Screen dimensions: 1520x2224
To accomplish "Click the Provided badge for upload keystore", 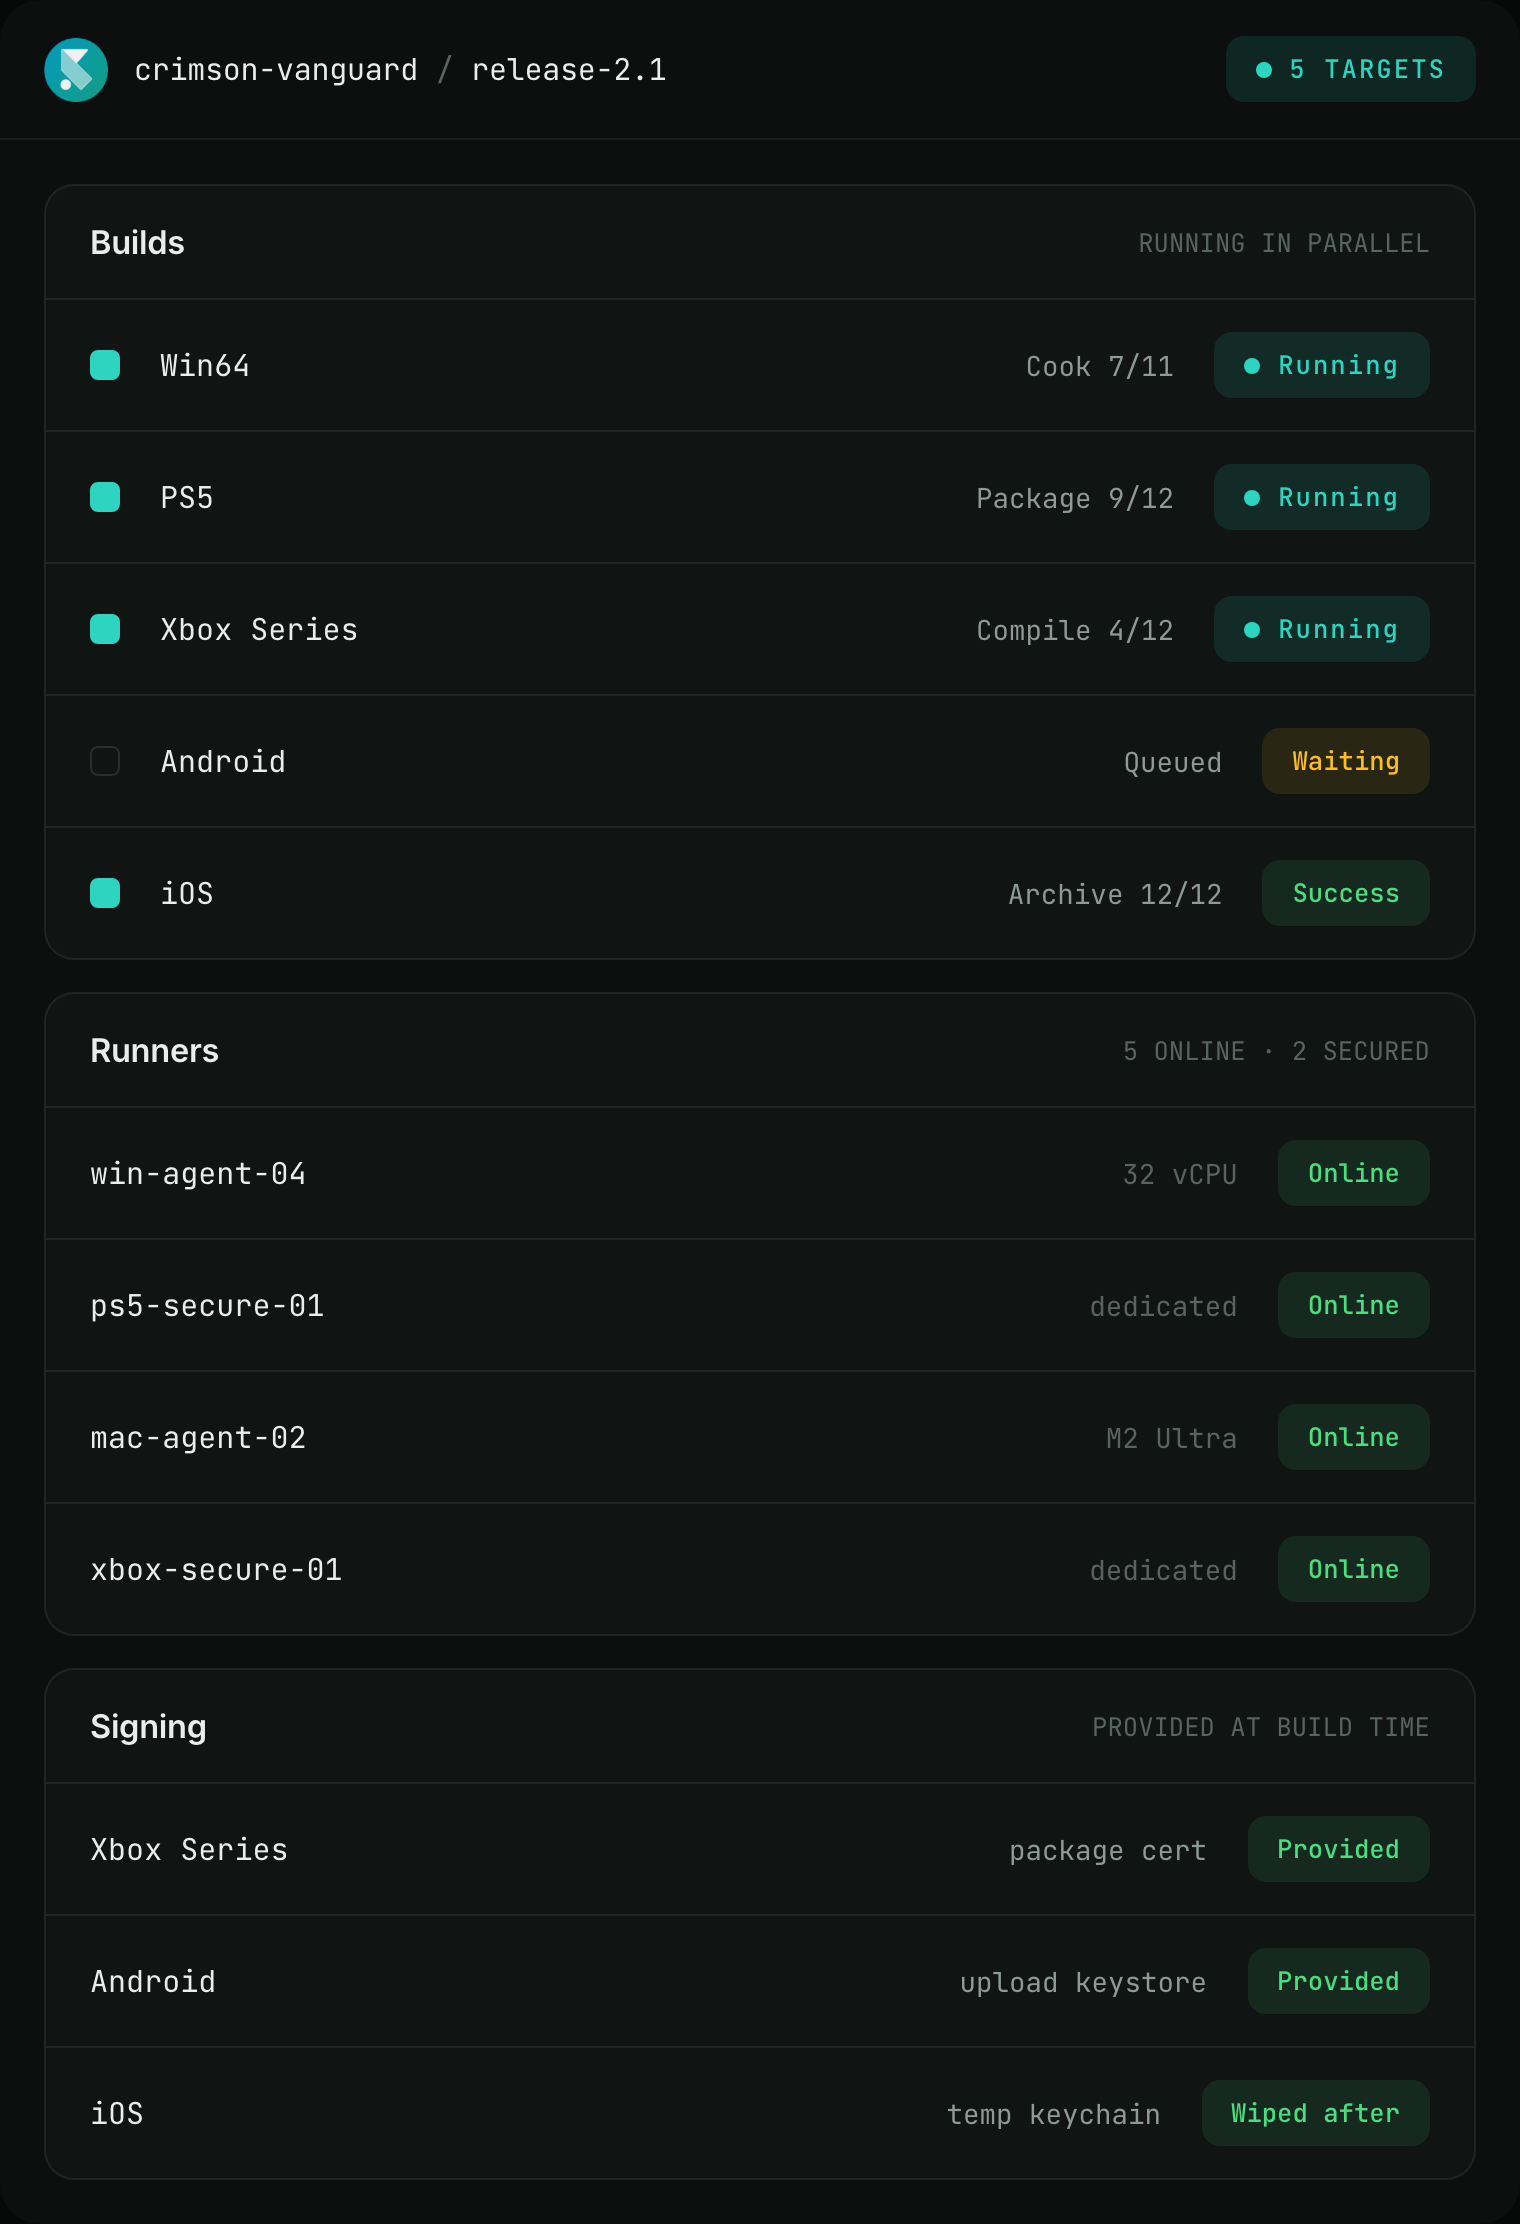I will click(x=1338, y=1981).
